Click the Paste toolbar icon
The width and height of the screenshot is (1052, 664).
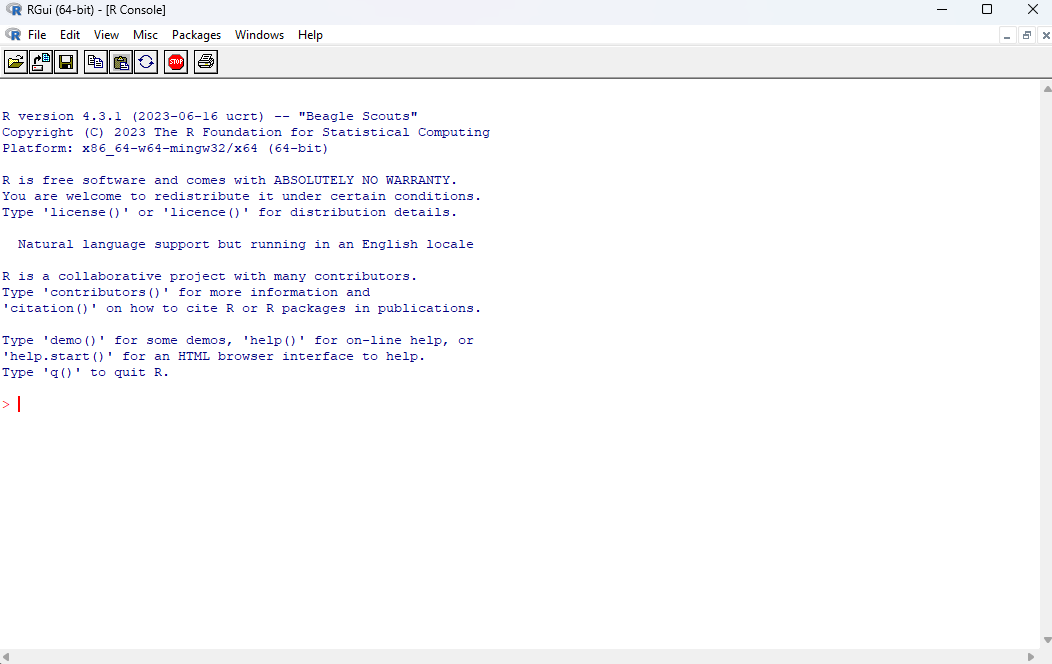coord(121,62)
